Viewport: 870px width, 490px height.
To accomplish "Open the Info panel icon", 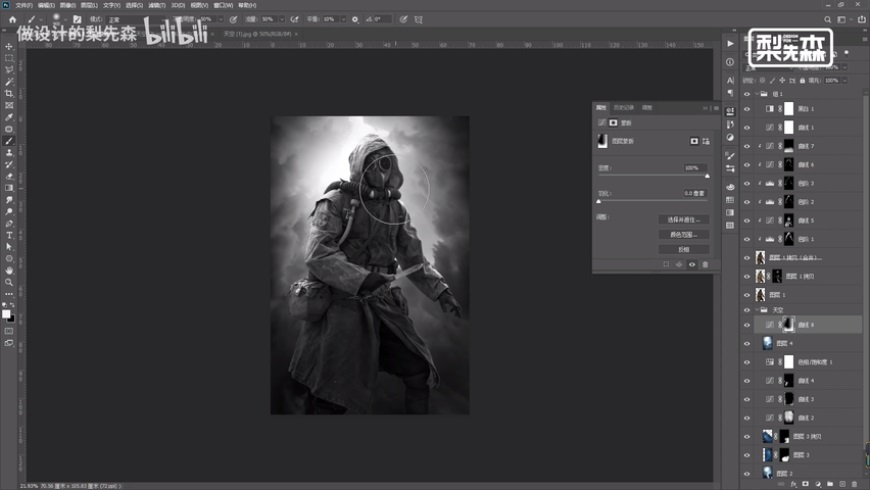I will click(730, 62).
